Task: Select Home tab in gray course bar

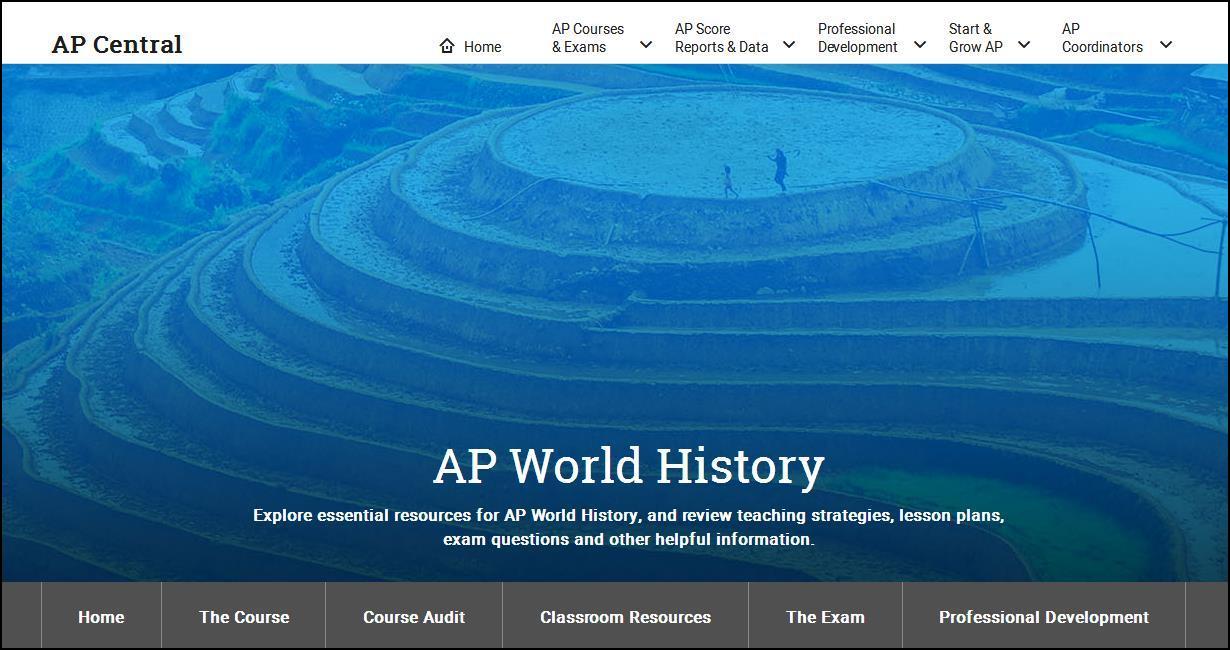Action: pos(101,617)
